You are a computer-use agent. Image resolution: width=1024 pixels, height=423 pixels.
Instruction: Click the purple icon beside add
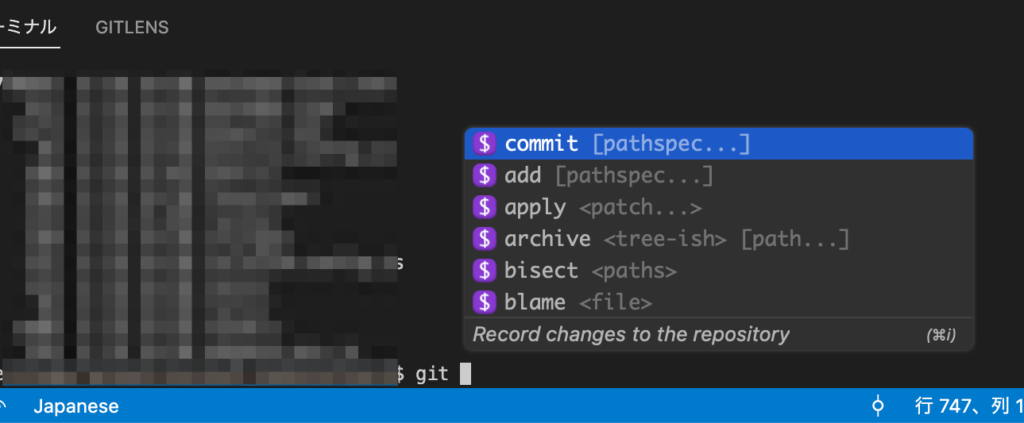pos(484,176)
